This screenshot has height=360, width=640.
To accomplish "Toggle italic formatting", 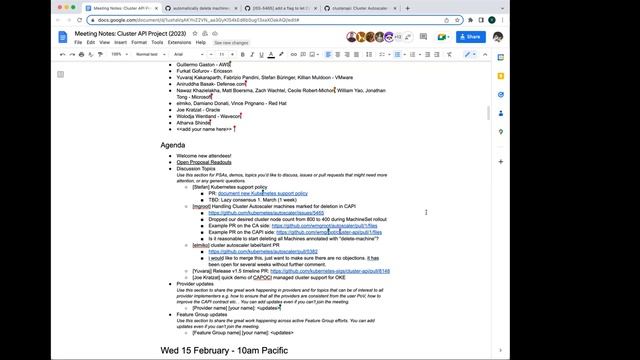I will (x=252, y=54).
